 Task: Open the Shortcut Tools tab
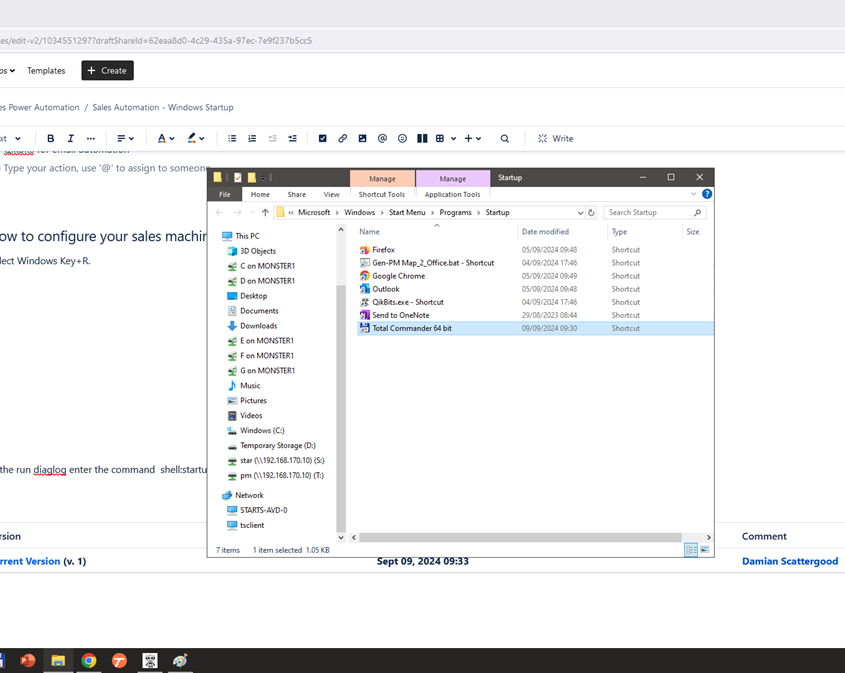(x=382, y=195)
